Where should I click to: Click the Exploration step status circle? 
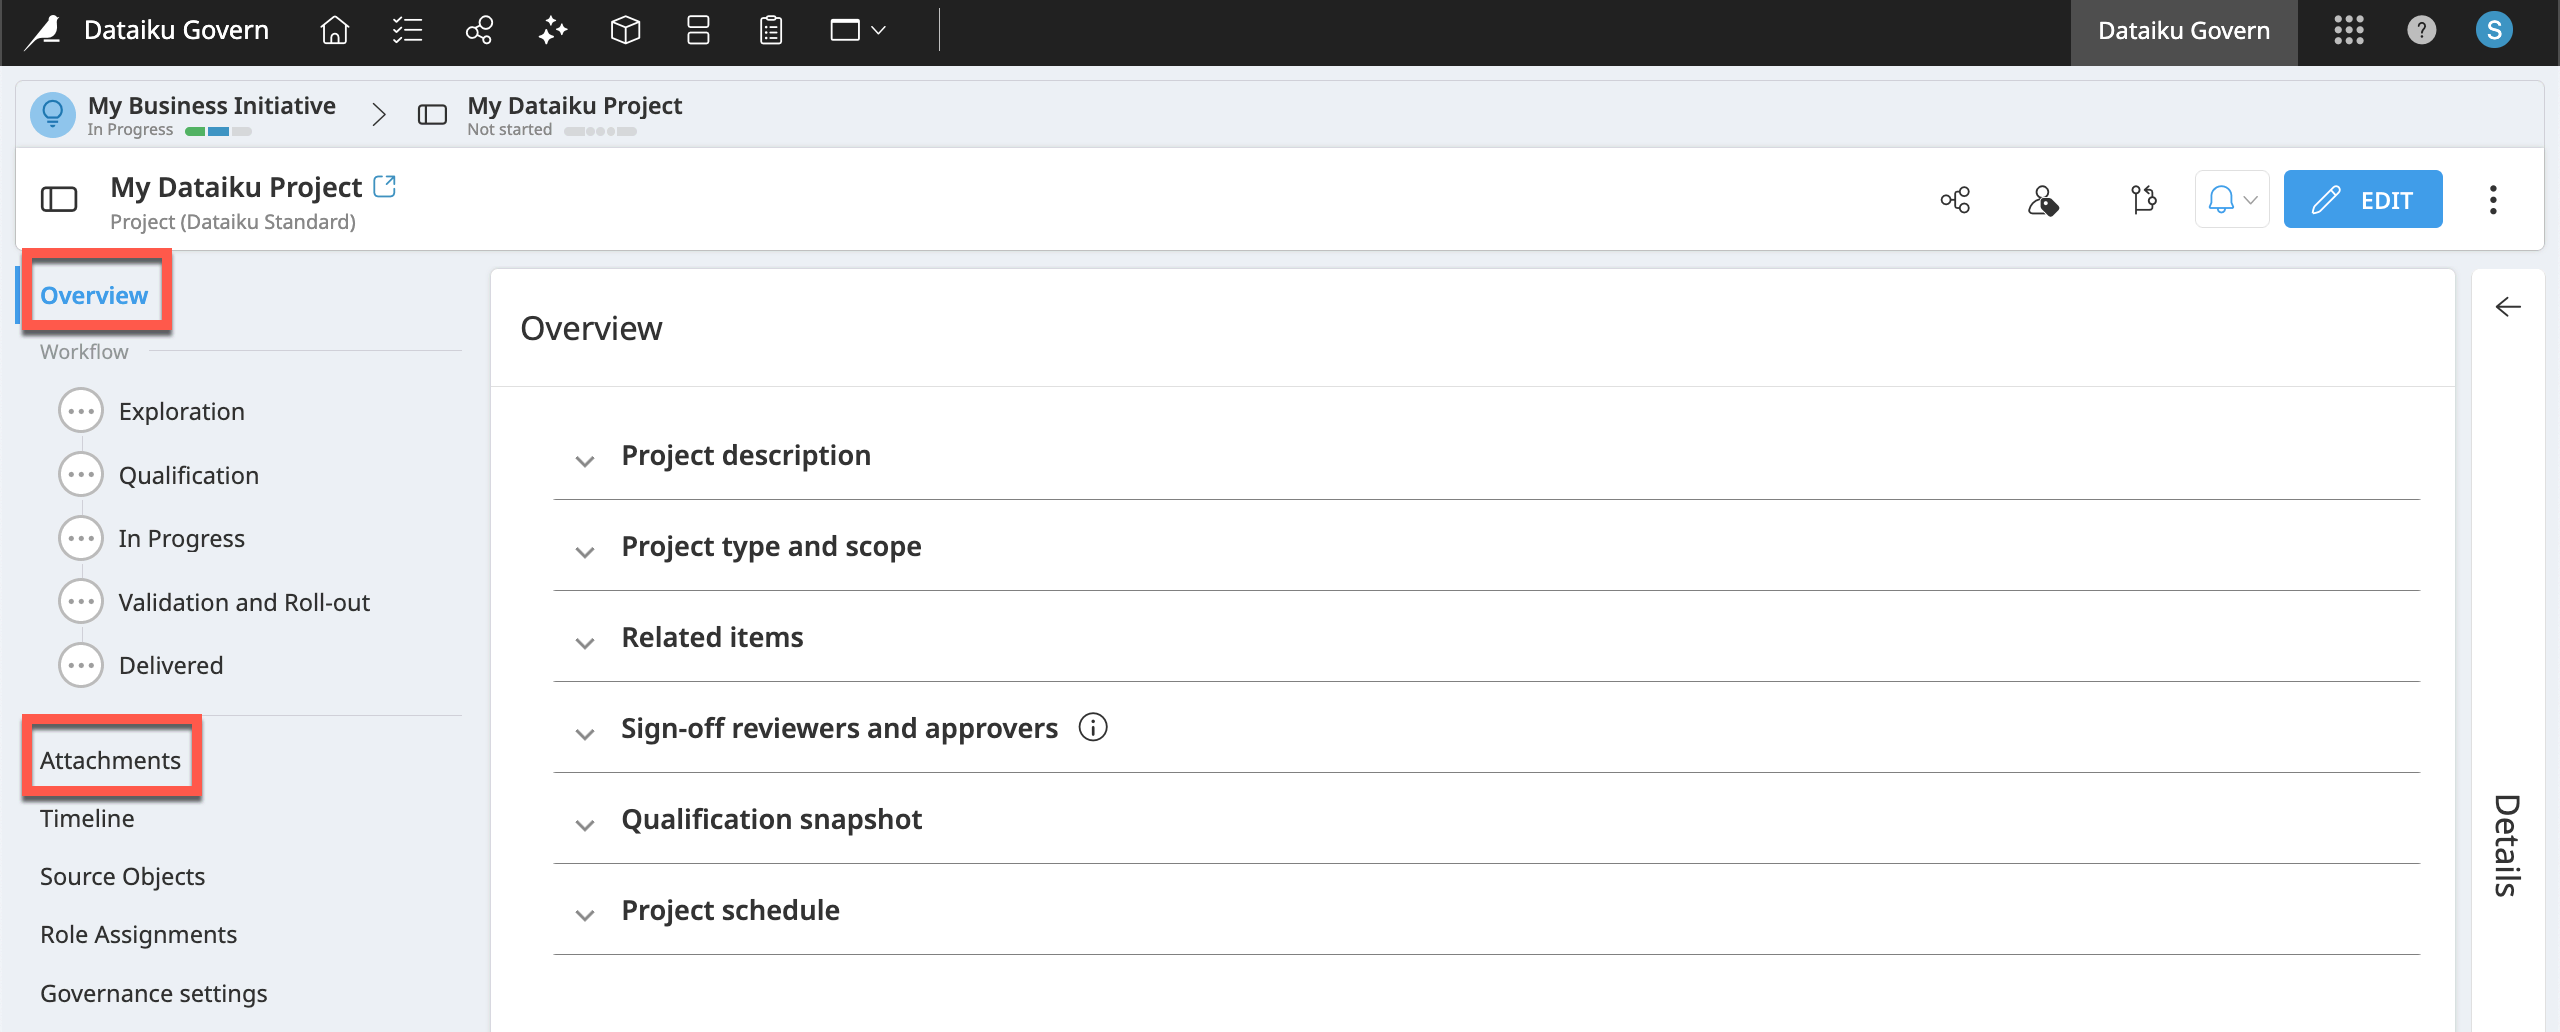tap(81, 411)
